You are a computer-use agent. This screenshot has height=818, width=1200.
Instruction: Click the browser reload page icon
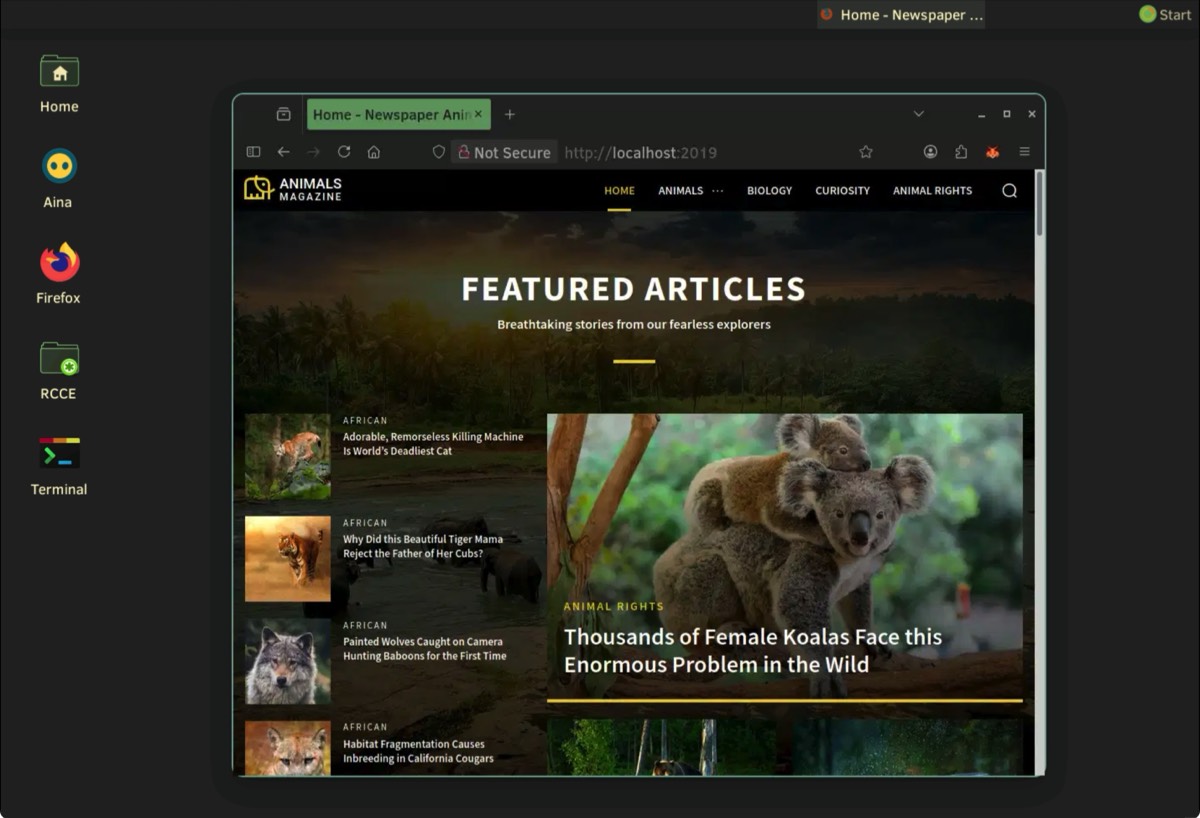click(x=344, y=152)
